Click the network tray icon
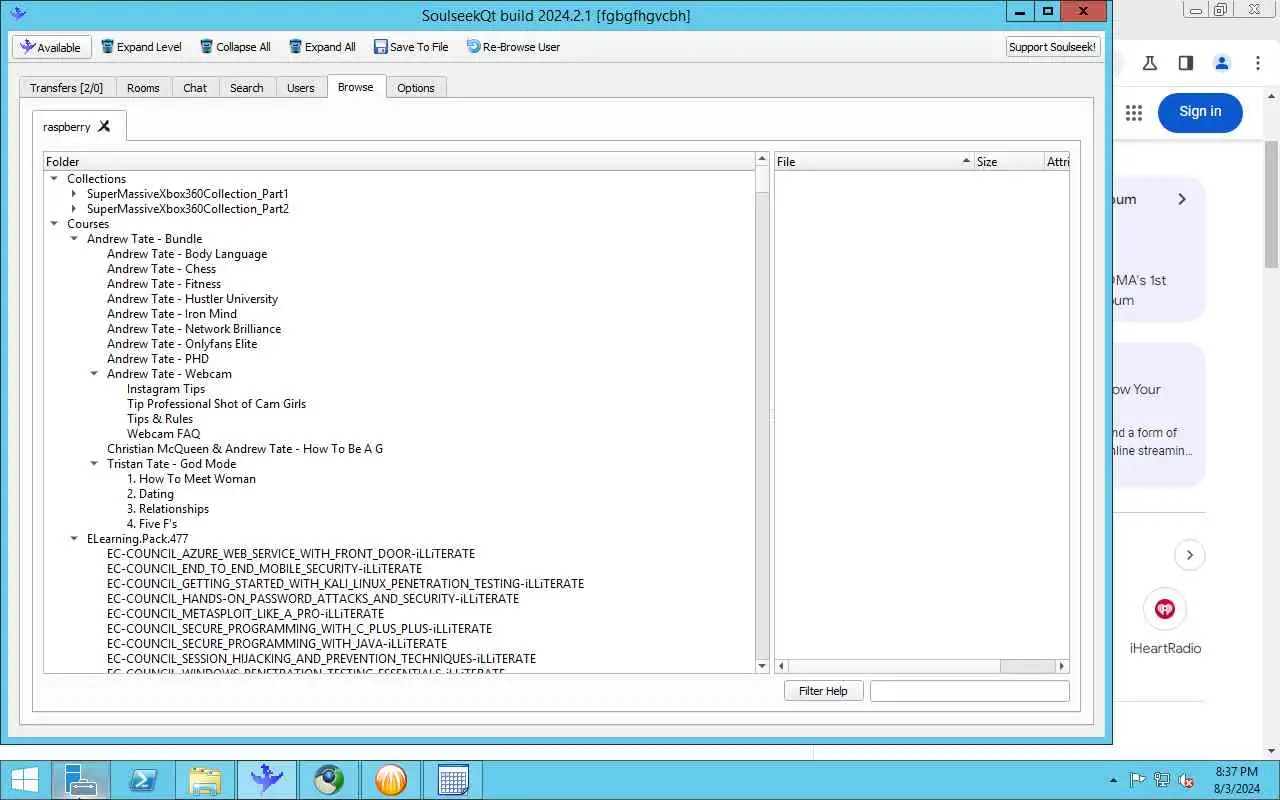This screenshot has width=1280, height=800. [x=1162, y=780]
